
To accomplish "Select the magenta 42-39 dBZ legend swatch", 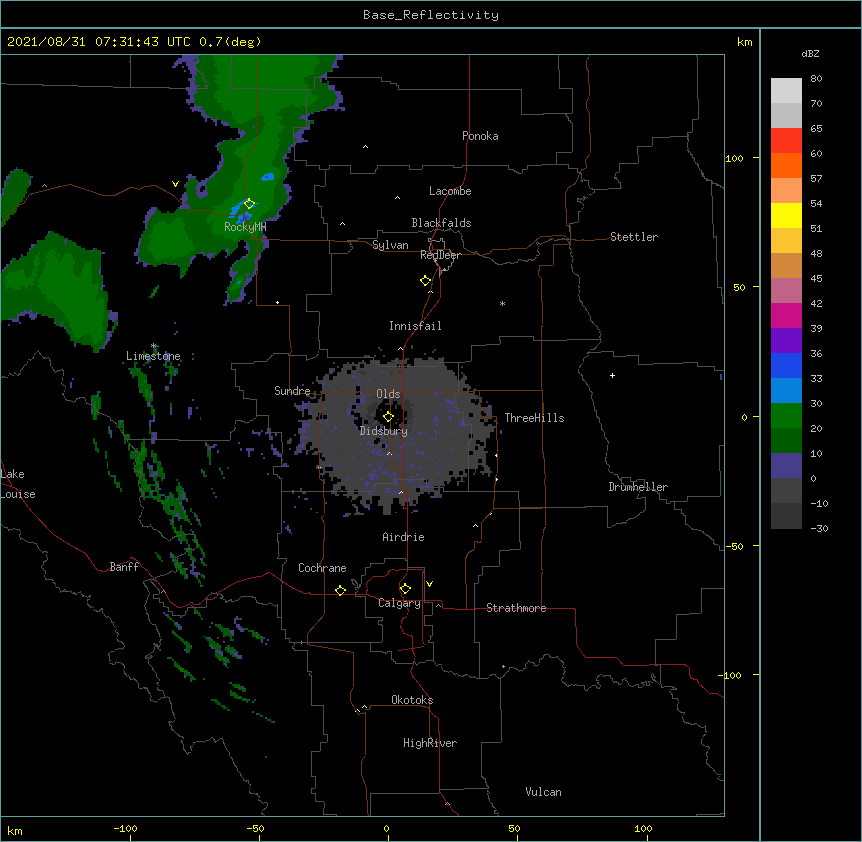I will pos(786,315).
